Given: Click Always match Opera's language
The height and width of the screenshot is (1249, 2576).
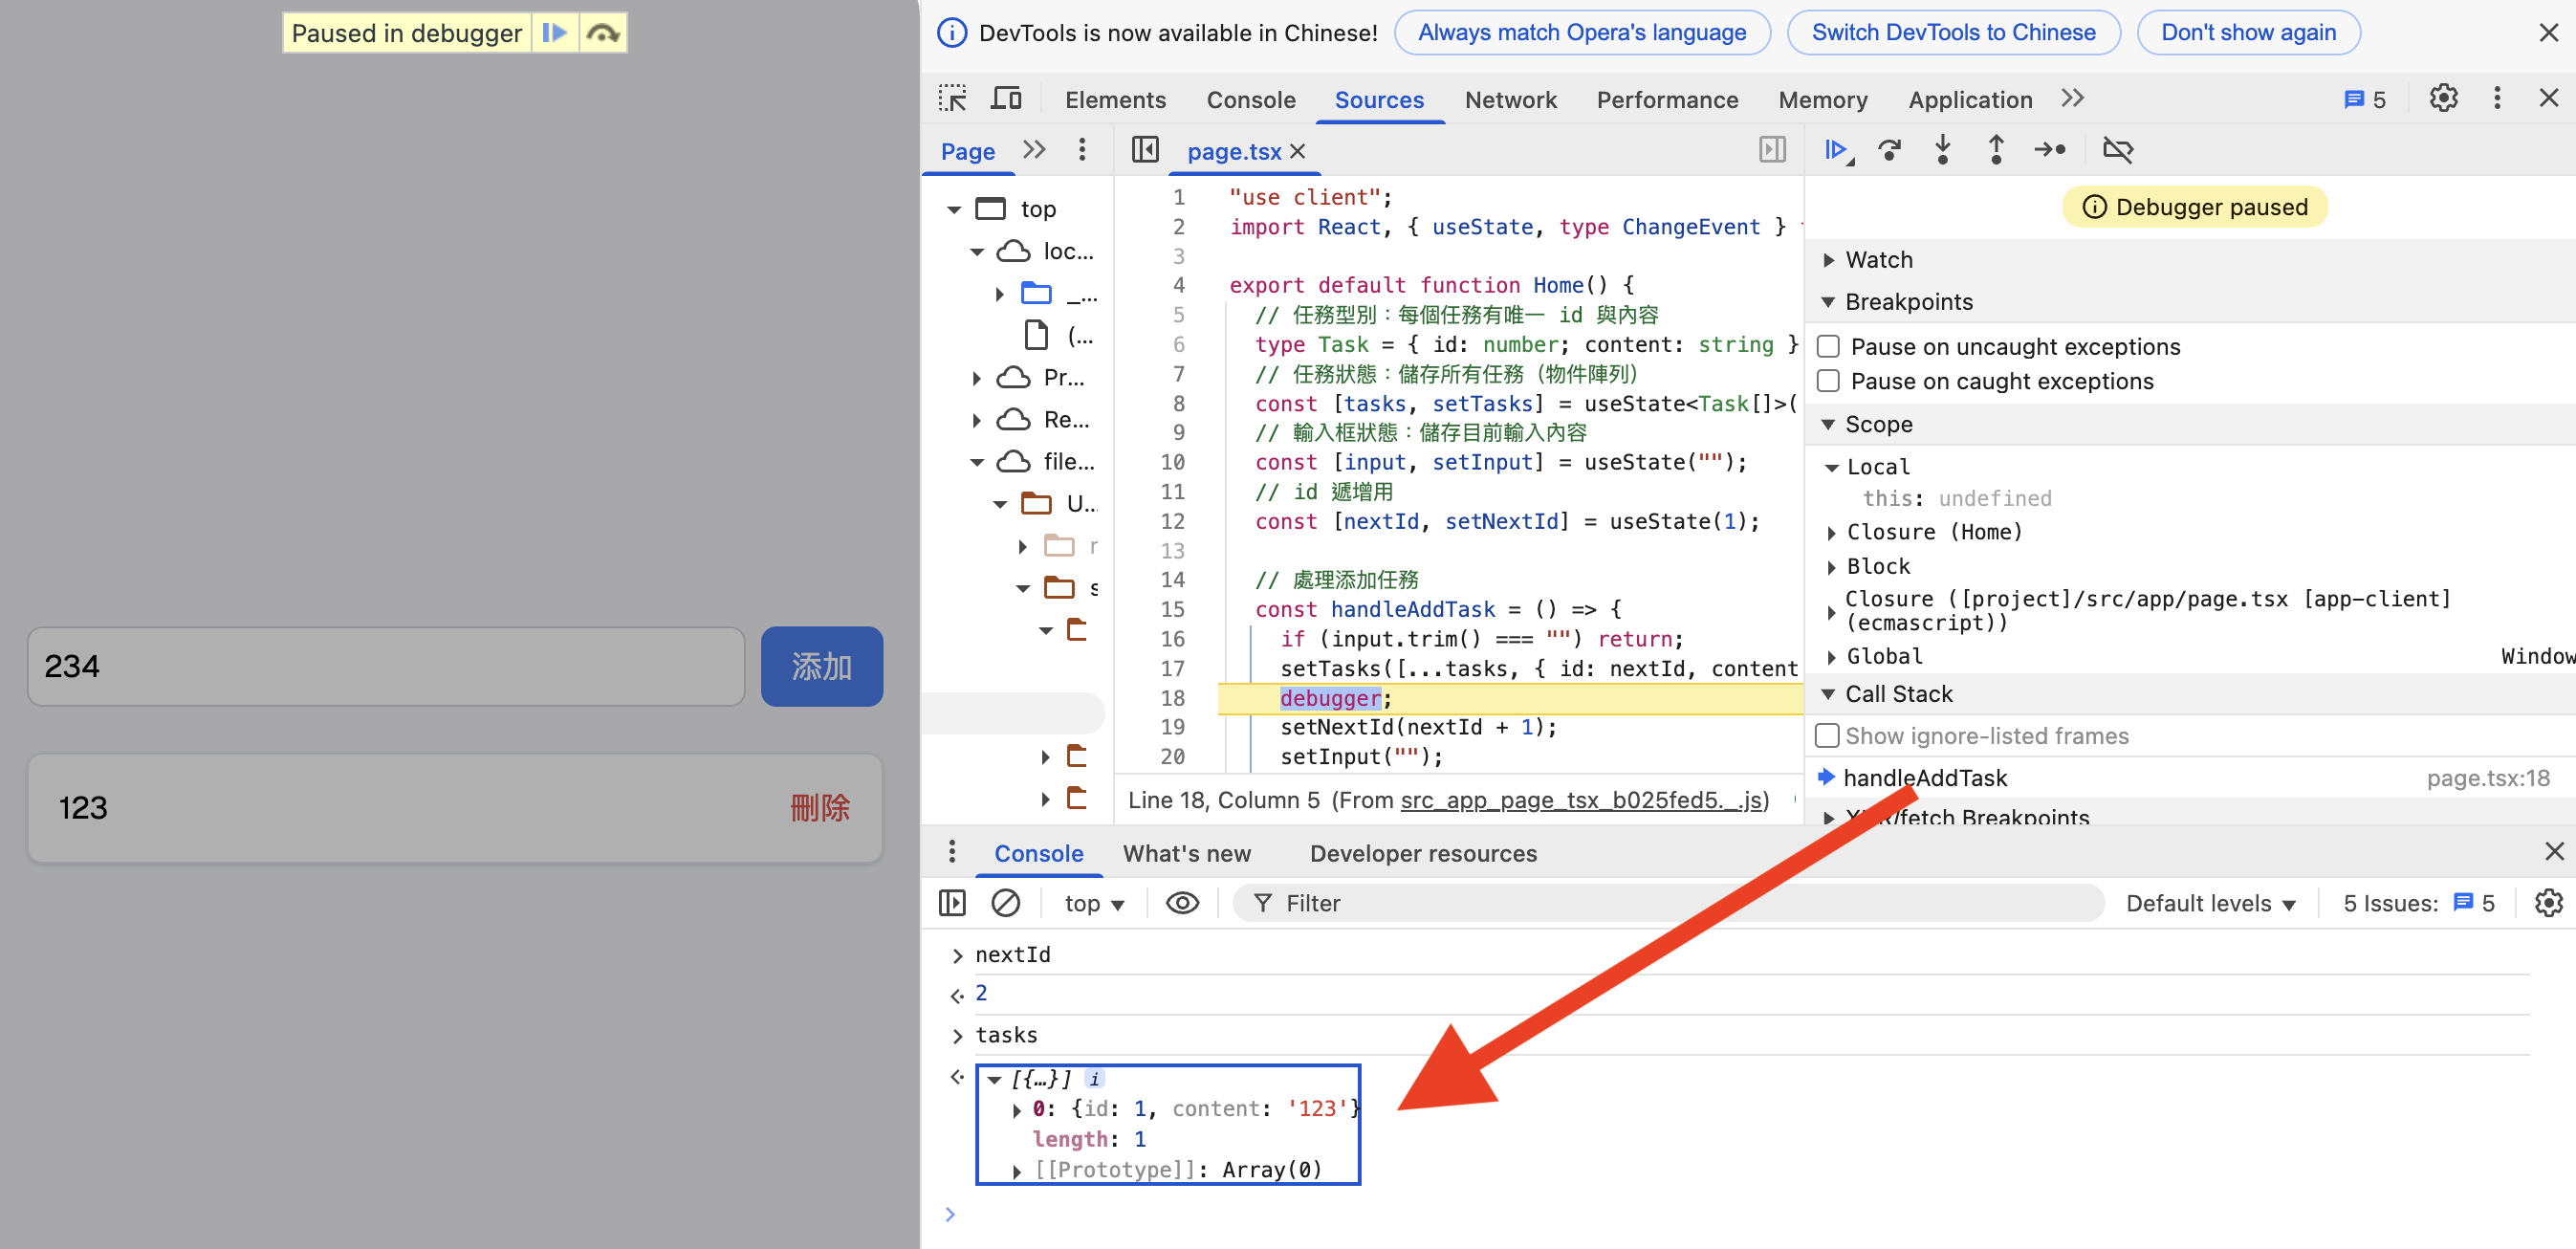Looking at the screenshot, I should pyautogui.click(x=1581, y=33).
